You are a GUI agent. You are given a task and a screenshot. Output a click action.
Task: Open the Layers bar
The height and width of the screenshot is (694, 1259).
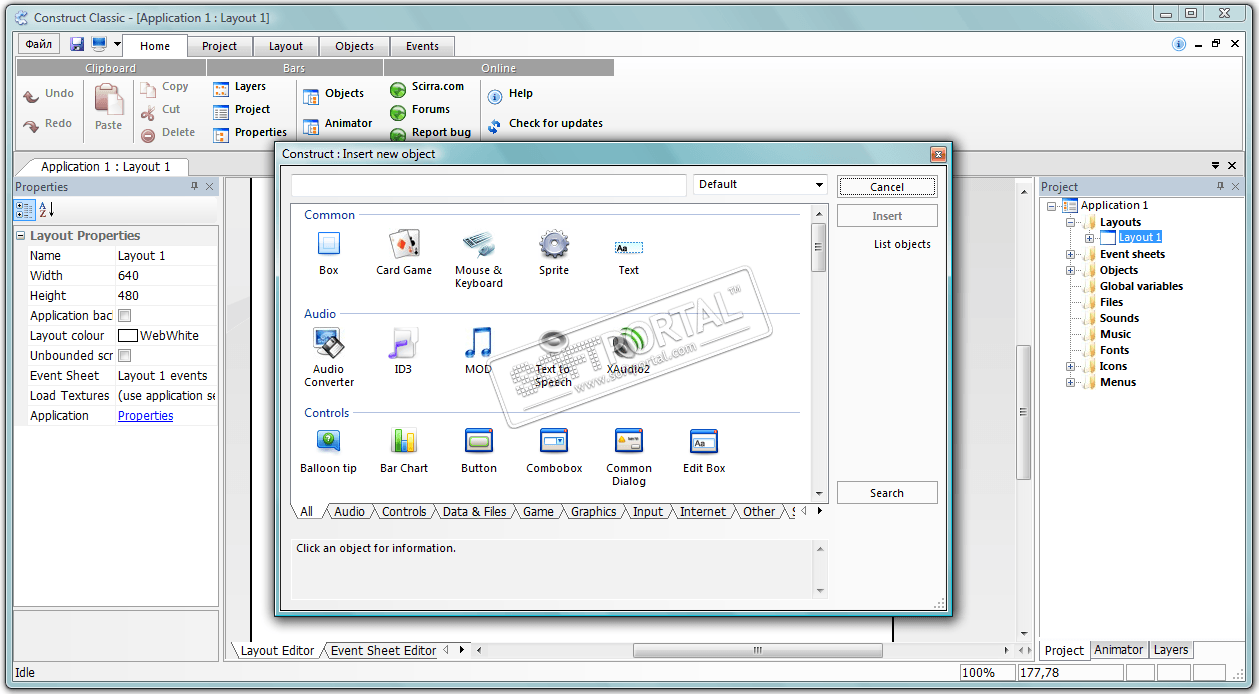click(240, 87)
